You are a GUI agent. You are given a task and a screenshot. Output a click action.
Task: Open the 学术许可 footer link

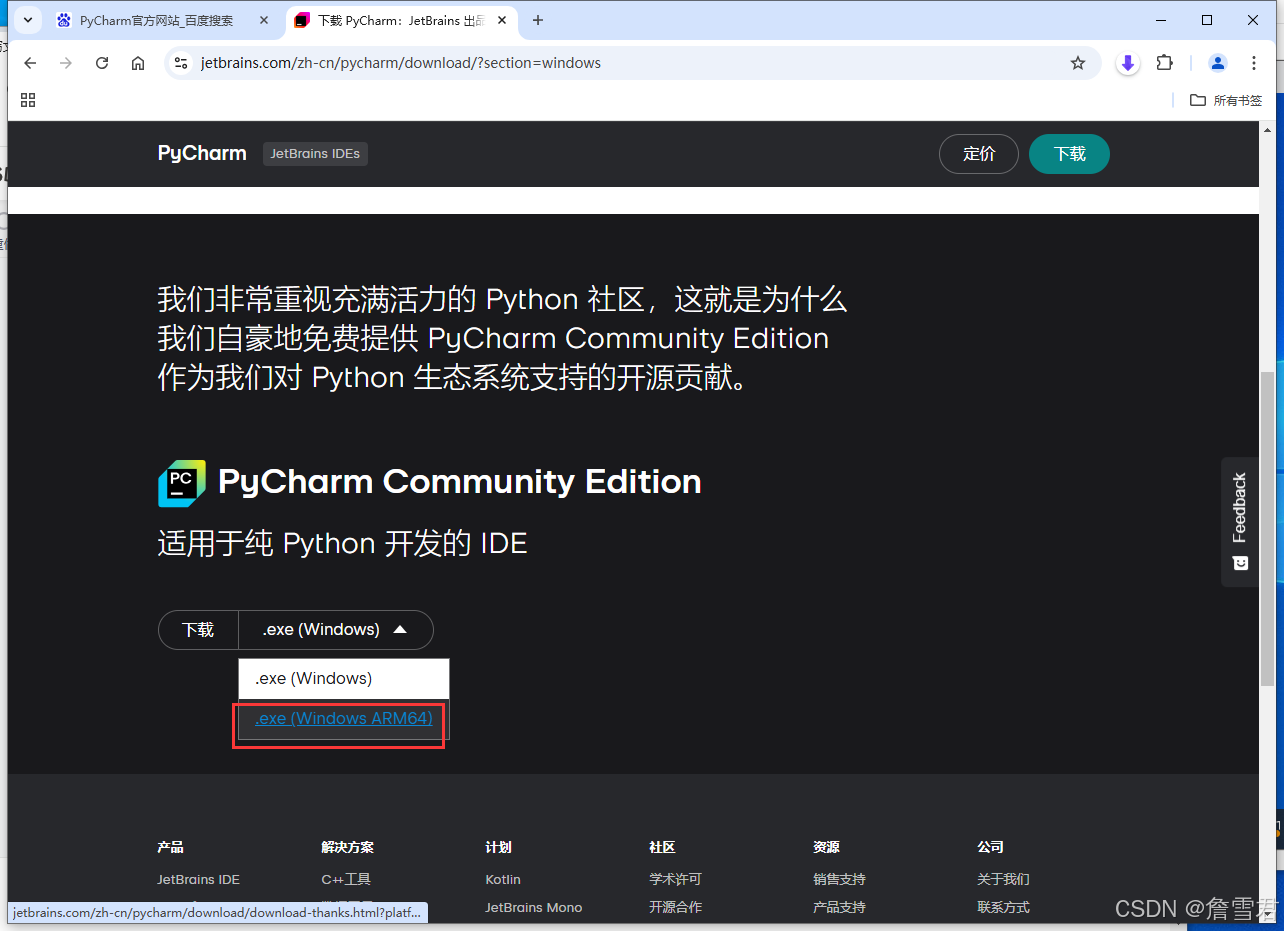click(x=675, y=879)
